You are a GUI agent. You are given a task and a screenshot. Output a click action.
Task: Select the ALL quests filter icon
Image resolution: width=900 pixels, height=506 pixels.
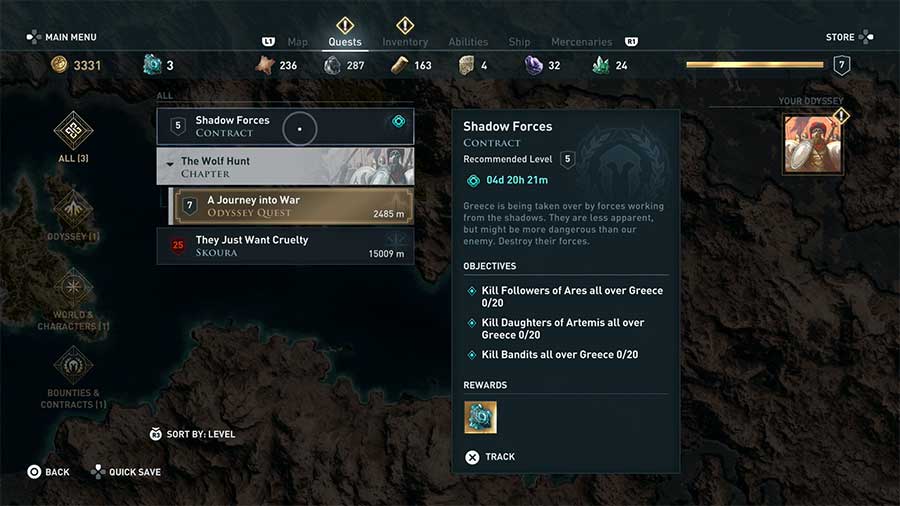(73, 129)
